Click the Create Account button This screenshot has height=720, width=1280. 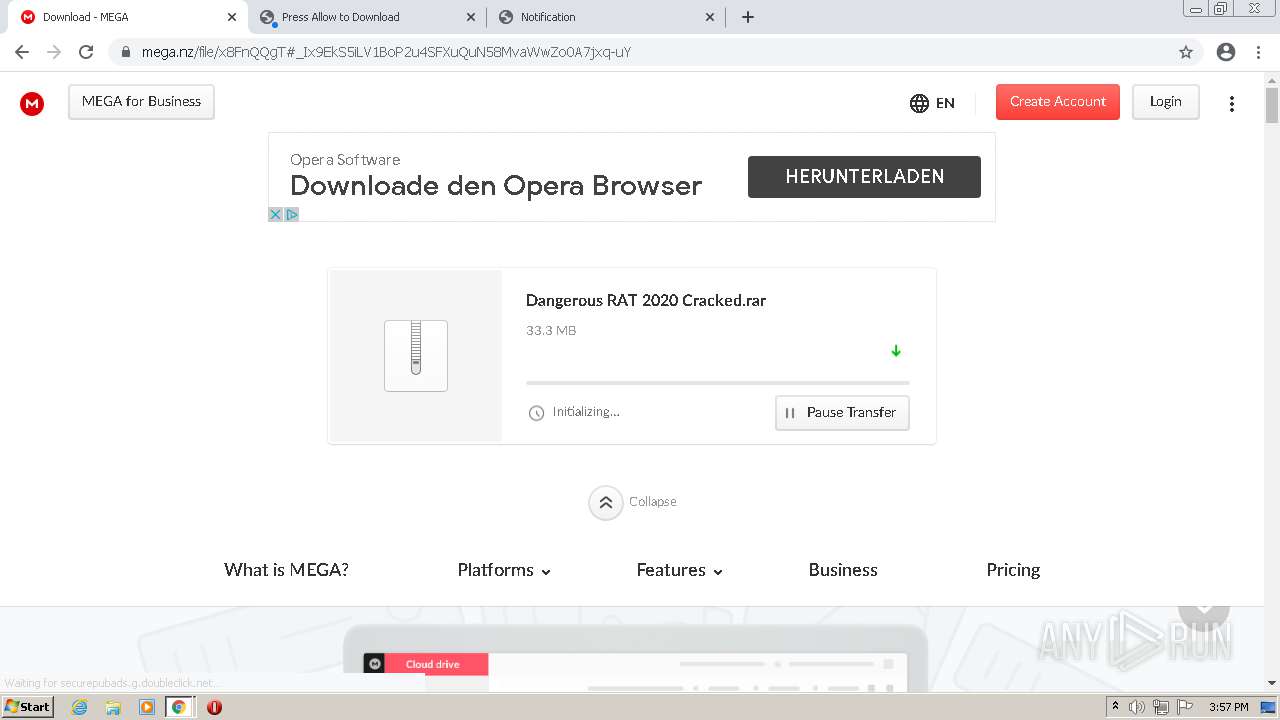(x=1058, y=102)
